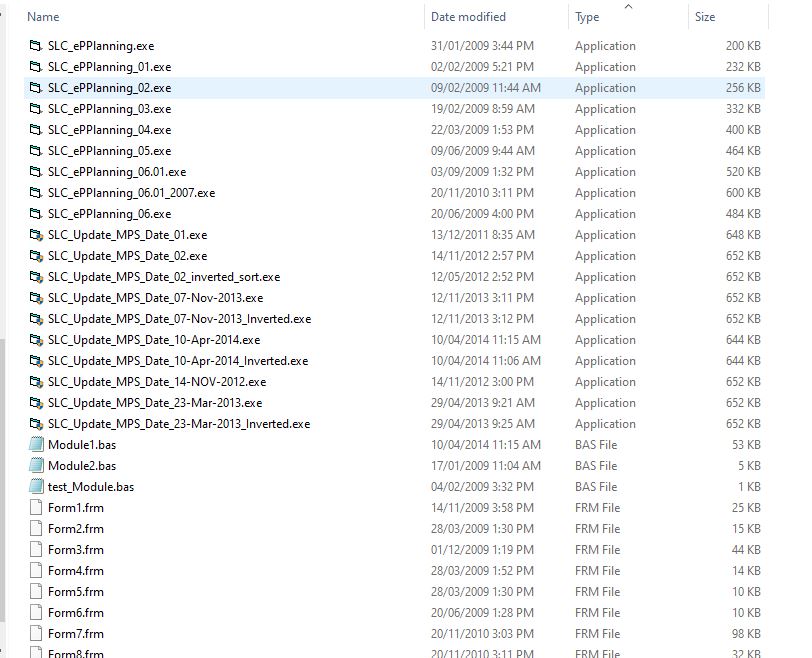Select SLC_Update_MPS_Date_02_inverted_sort.exe file name

[x=164, y=277]
